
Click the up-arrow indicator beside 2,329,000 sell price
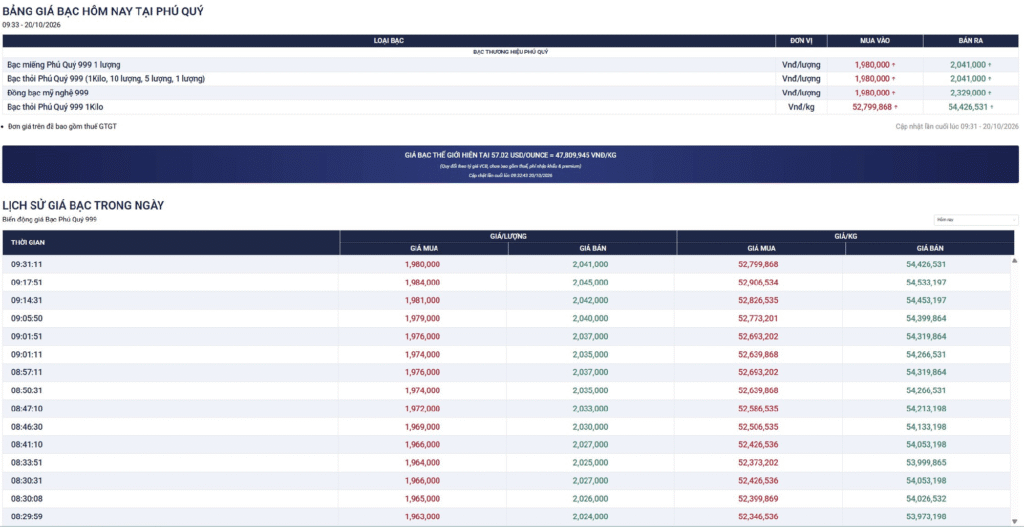coord(990,93)
